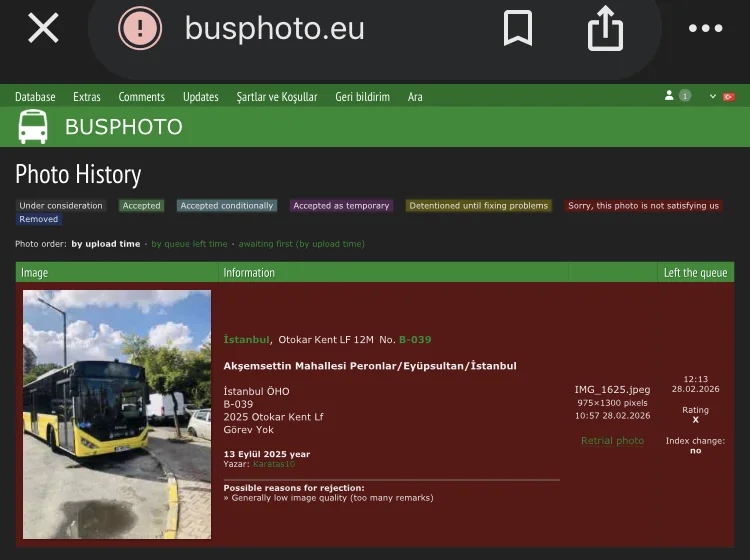Open the notification count badge
The width and height of the screenshot is (750, 560).
coord(685,96)
